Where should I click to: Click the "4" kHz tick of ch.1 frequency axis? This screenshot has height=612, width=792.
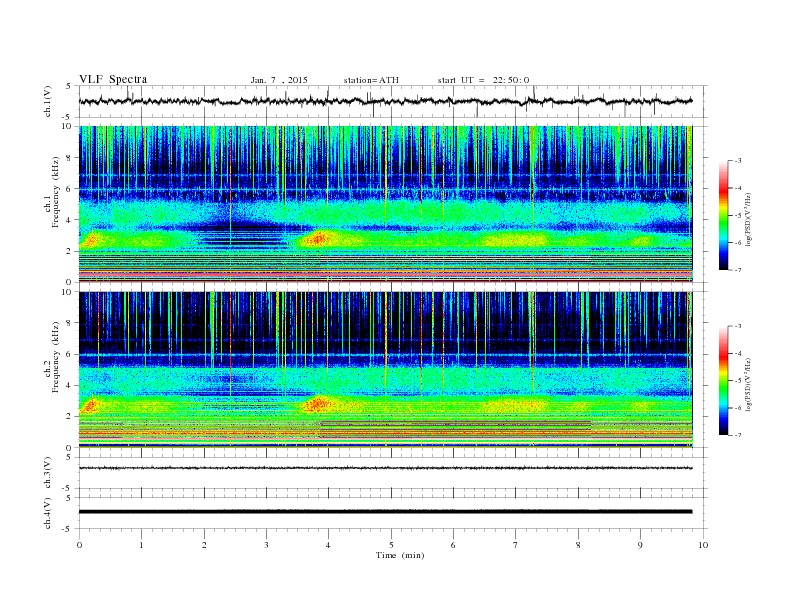pos(70,220)
